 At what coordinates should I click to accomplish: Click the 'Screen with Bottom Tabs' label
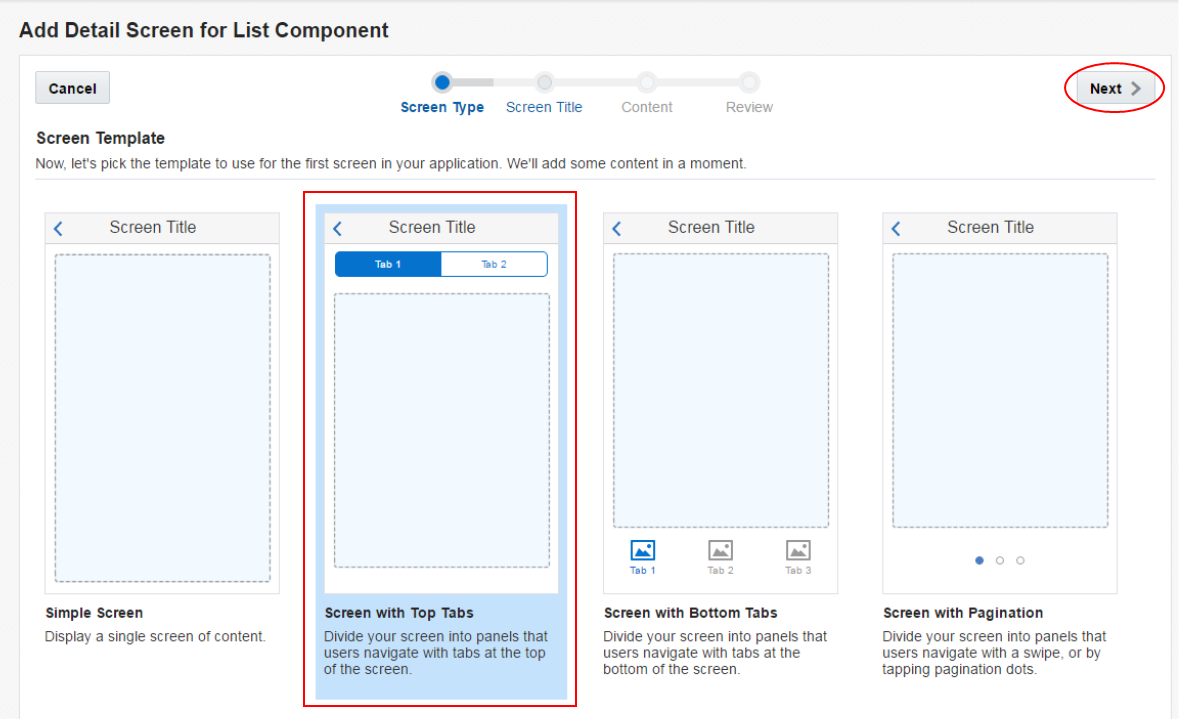690,613
